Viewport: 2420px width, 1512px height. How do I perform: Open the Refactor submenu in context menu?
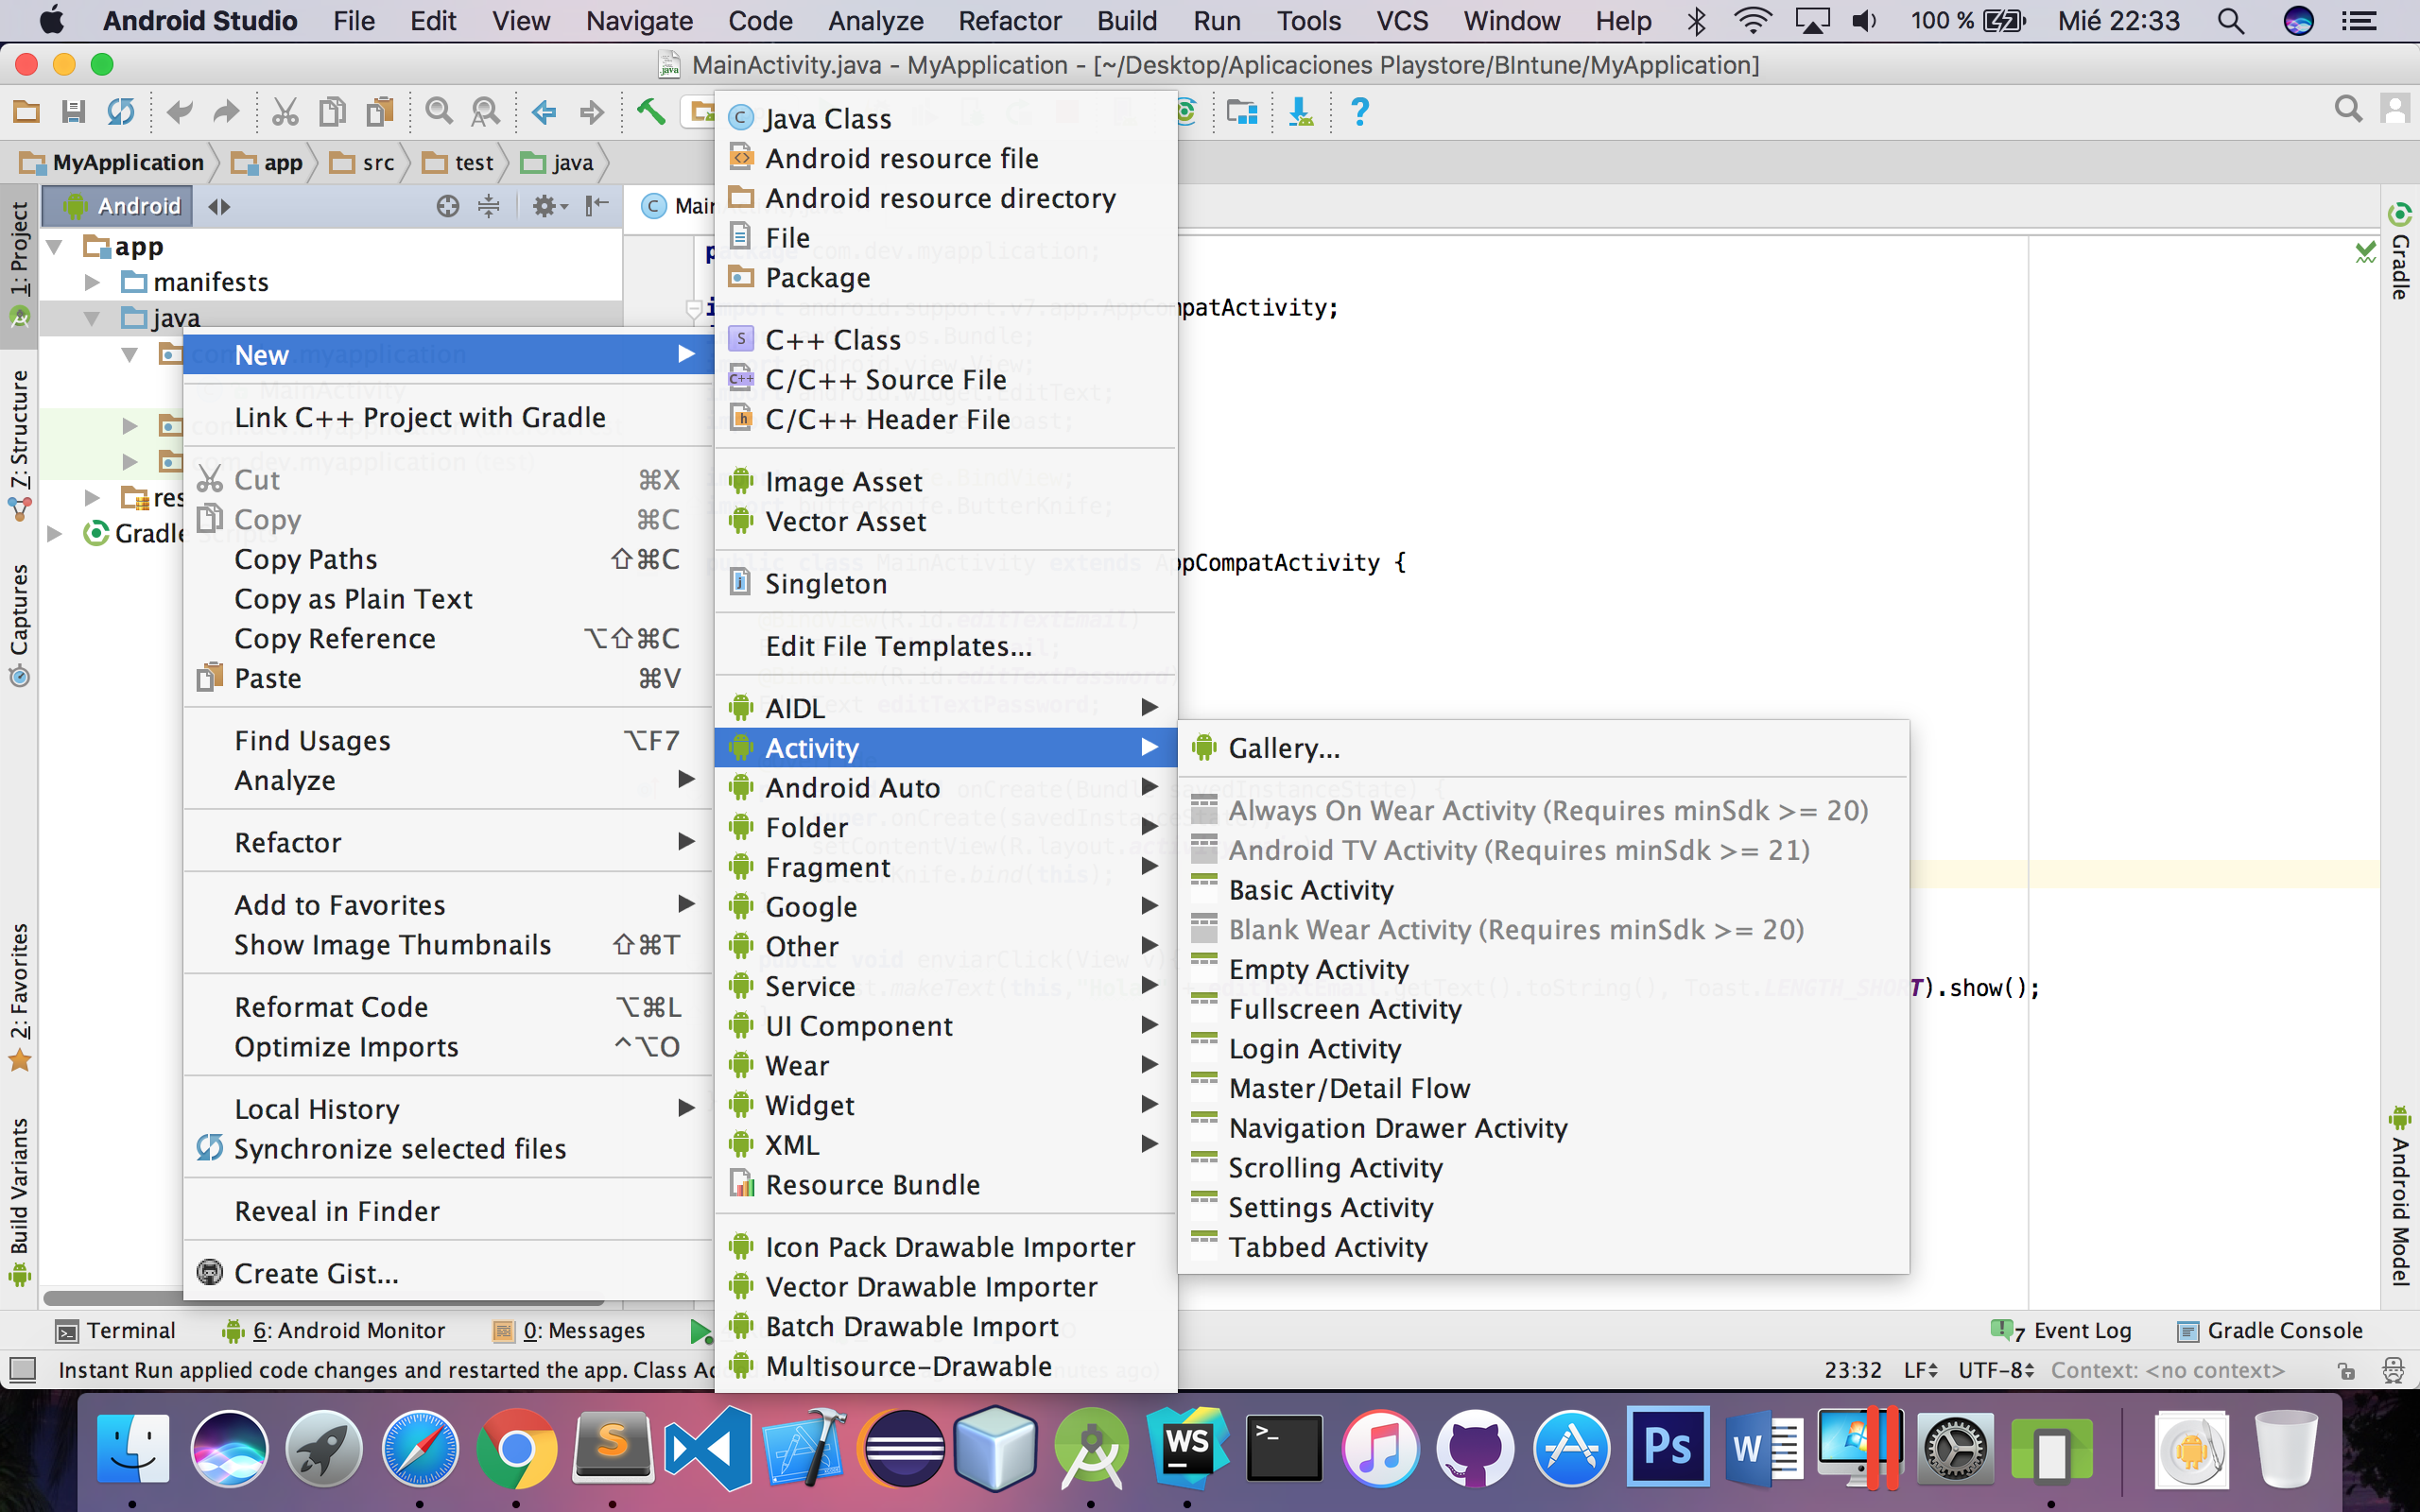pyautogui.click(x=448, y=842)
